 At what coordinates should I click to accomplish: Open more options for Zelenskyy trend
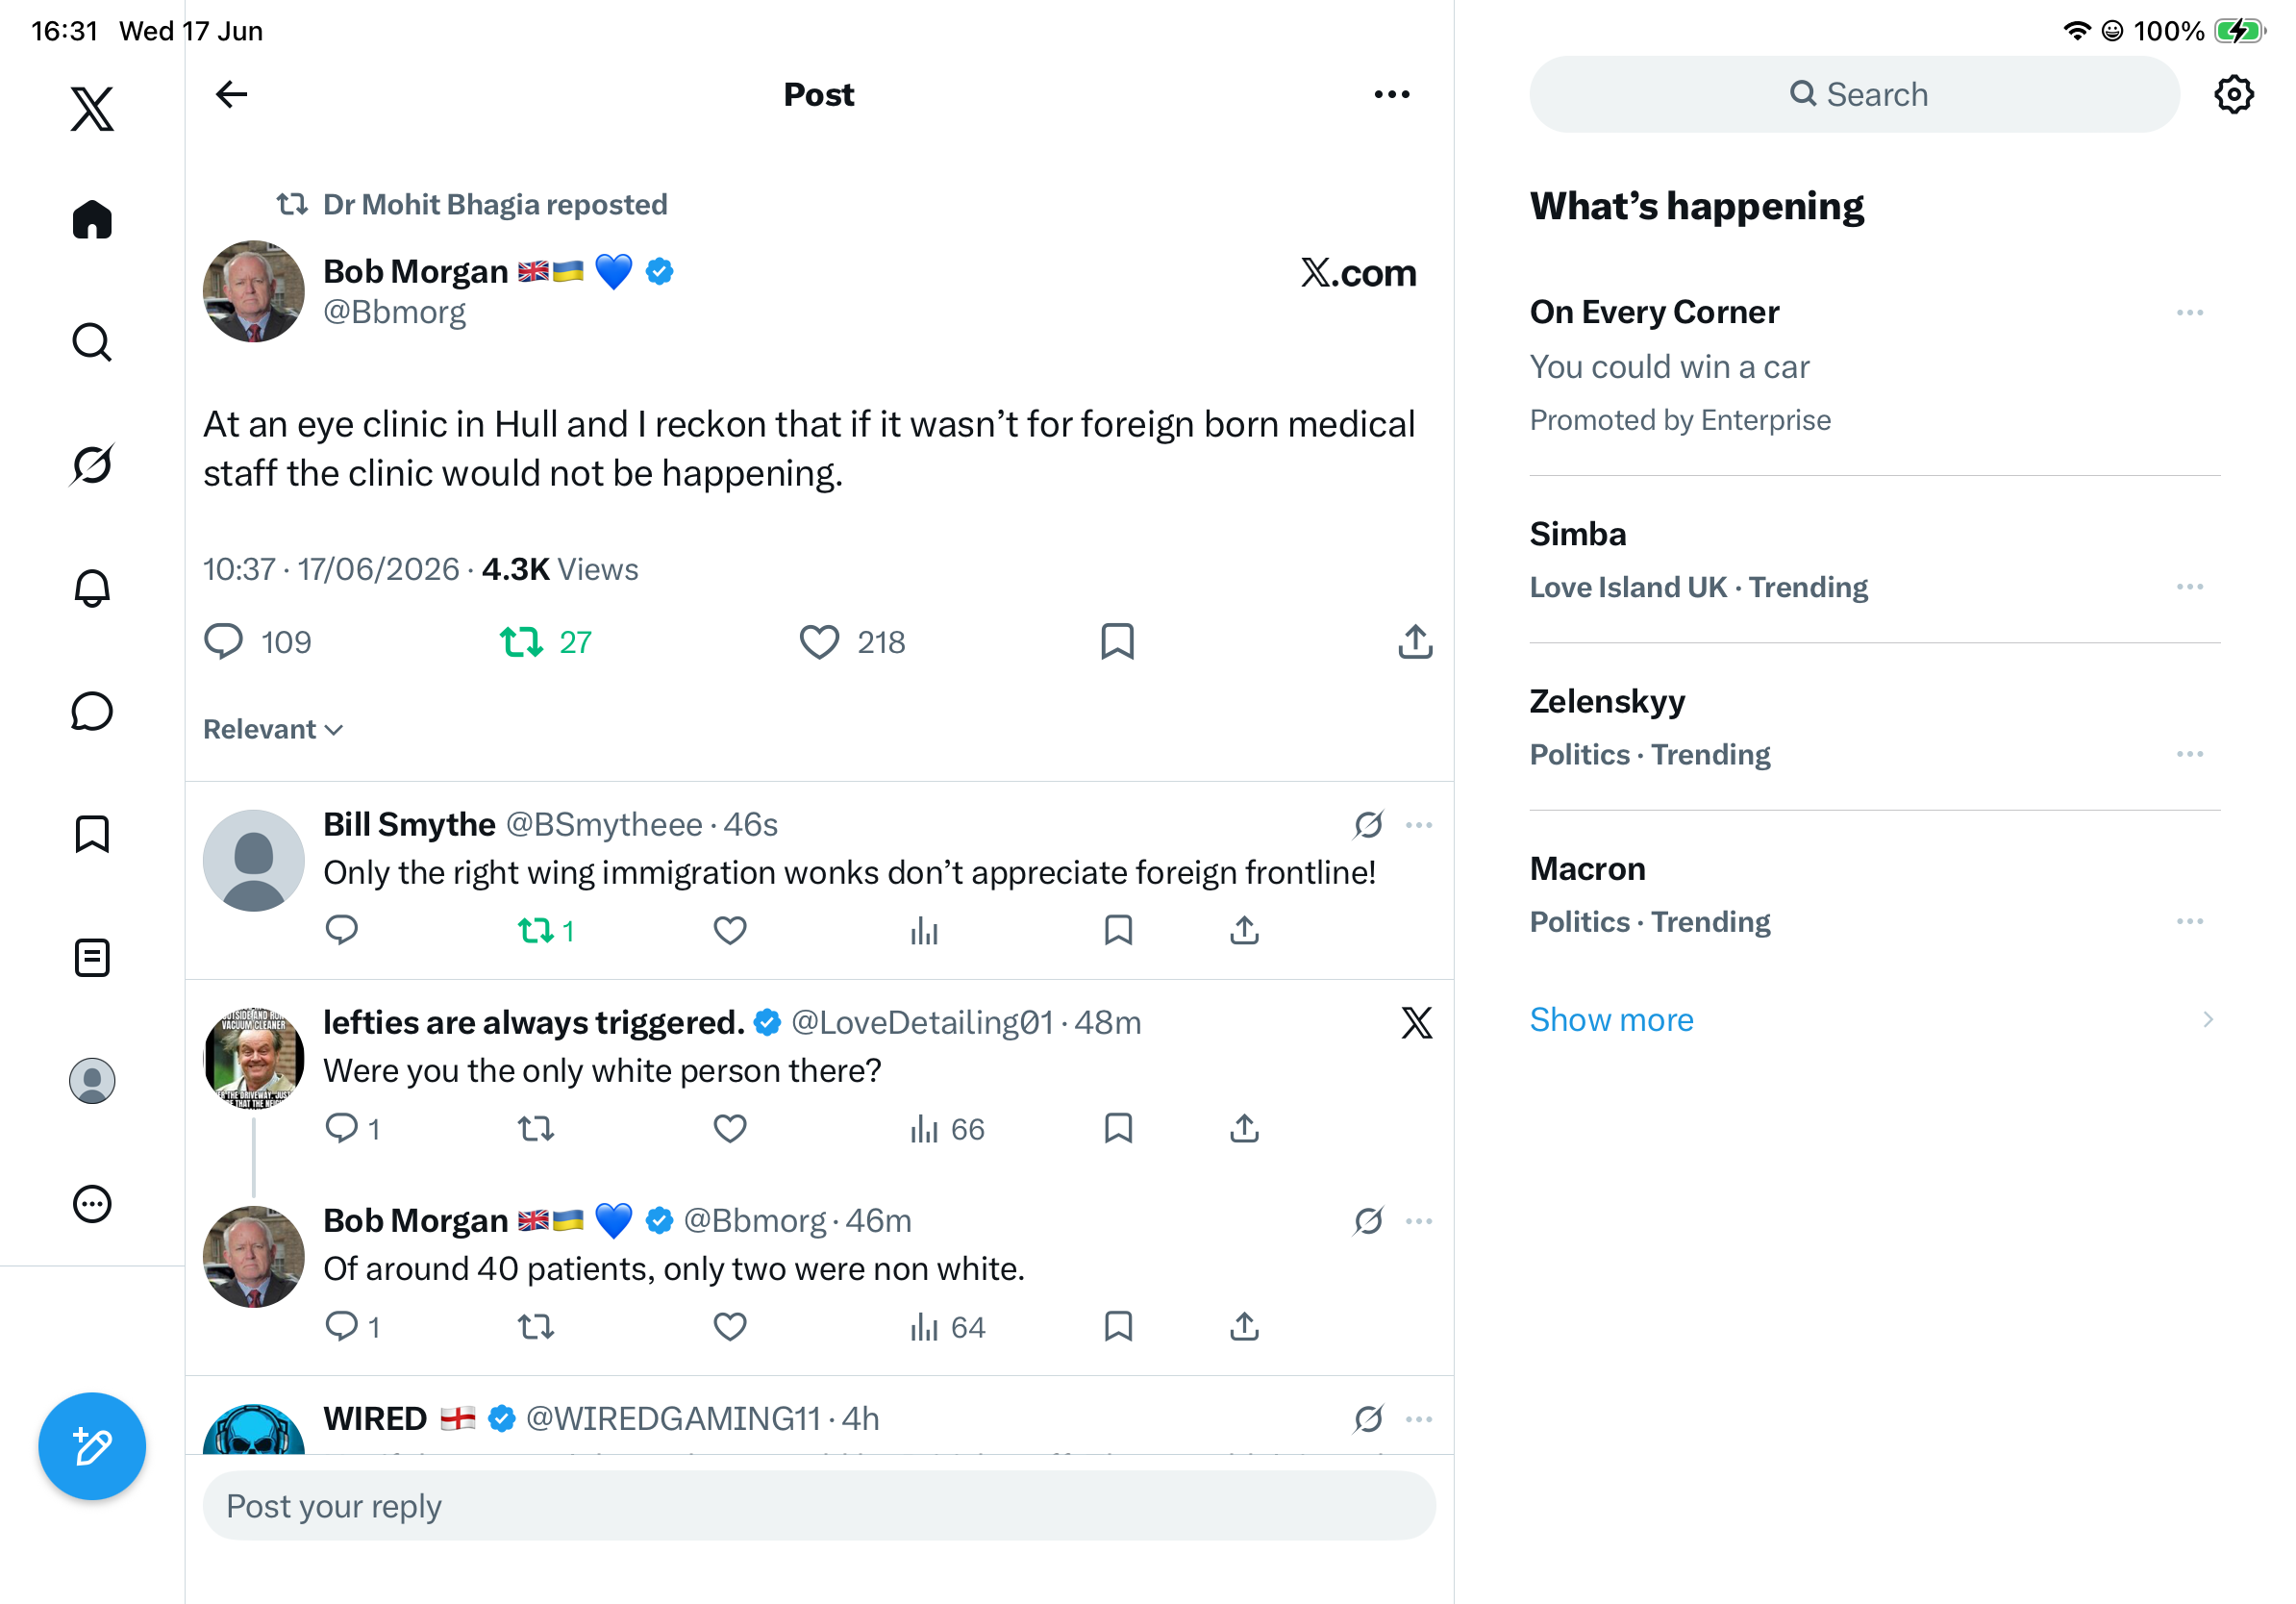pyautogui.click(x=2189, y=754)
